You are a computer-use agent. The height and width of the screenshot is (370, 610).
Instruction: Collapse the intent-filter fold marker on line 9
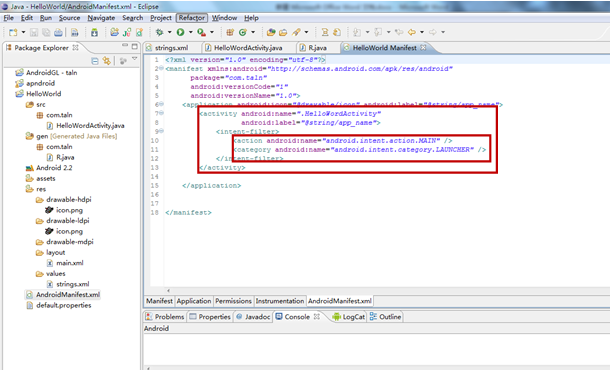pos(161,131)
